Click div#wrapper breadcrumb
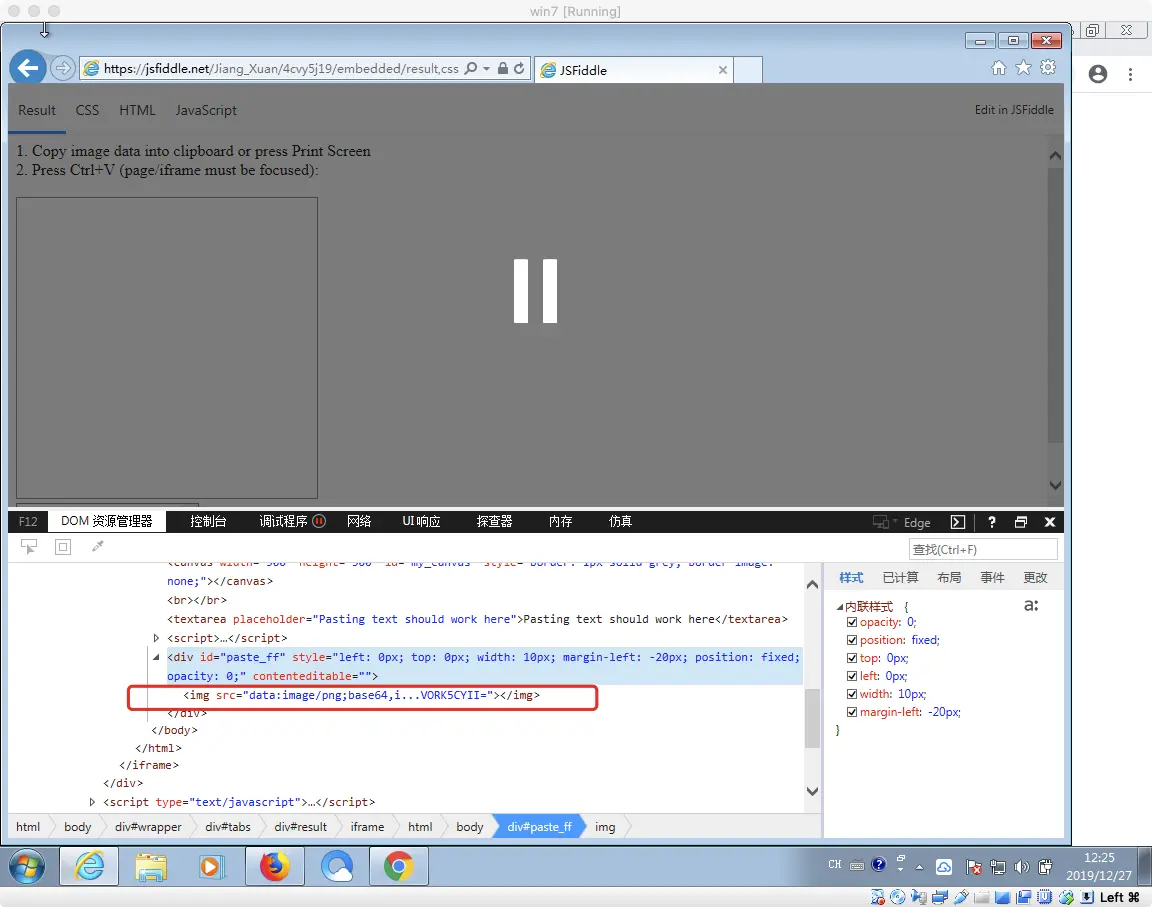This screenshot has width=1152, height=907. click(x=148, y=827)
